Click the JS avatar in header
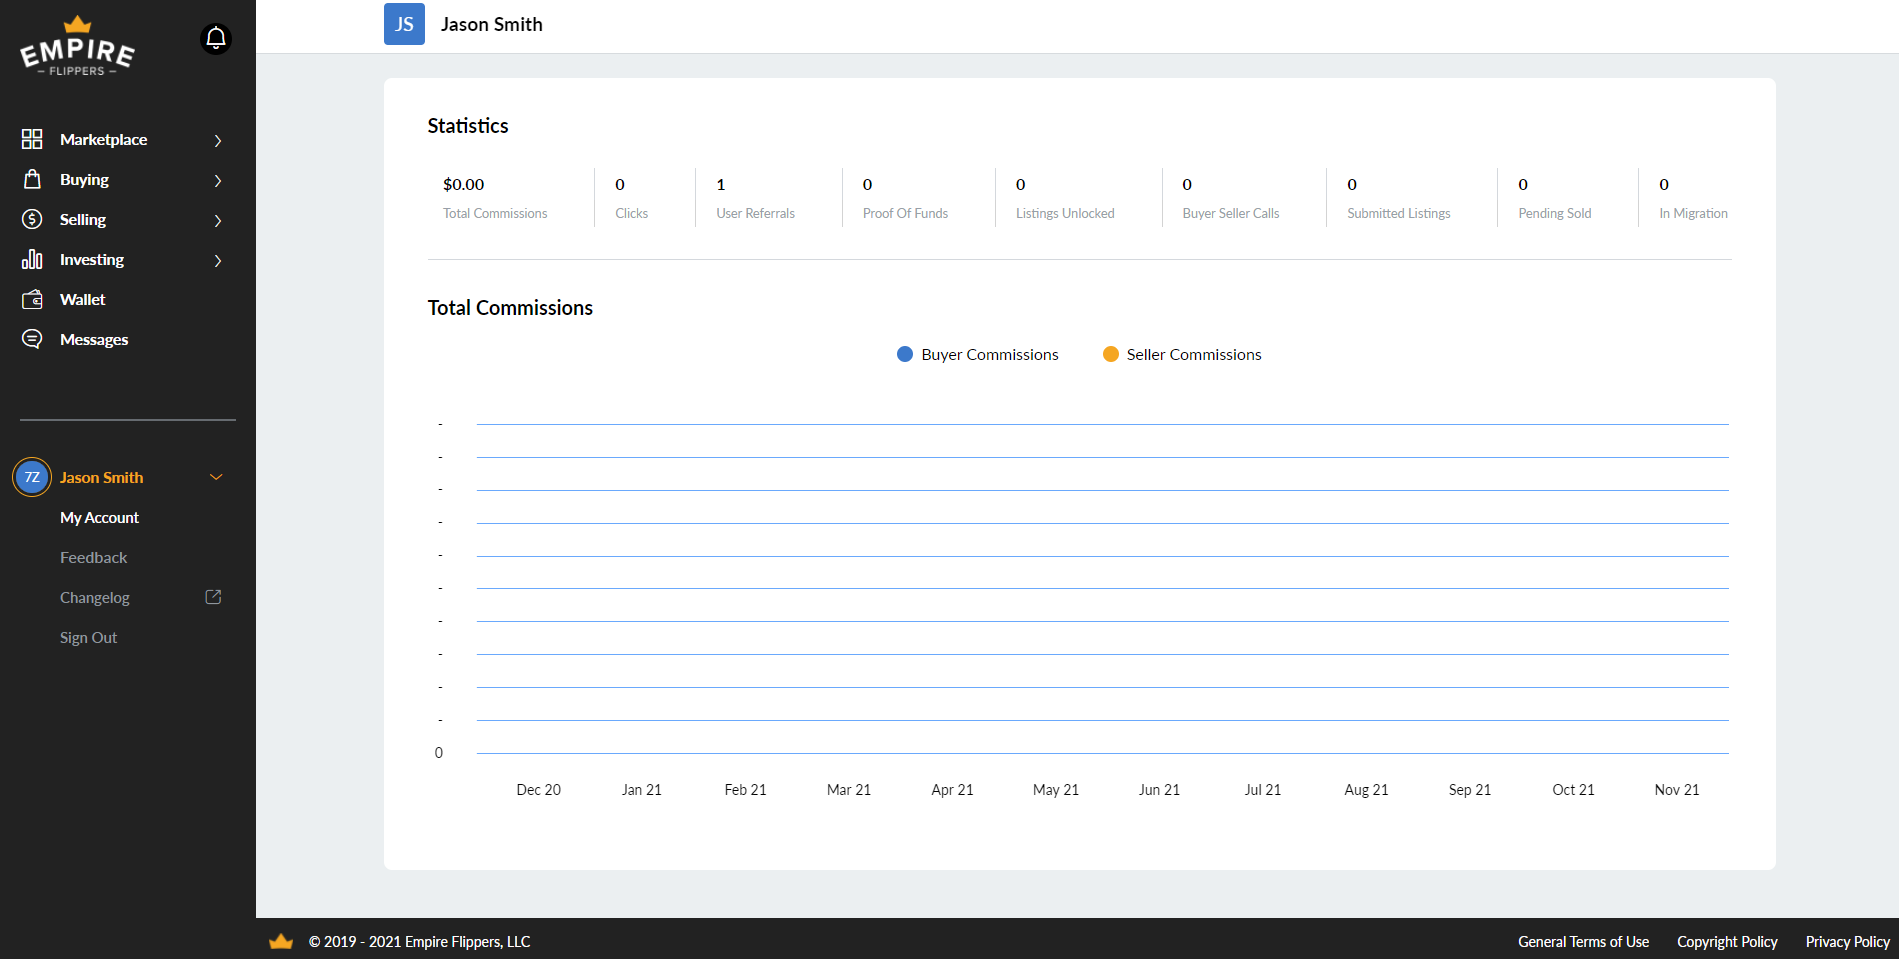 tap(404, 24)
